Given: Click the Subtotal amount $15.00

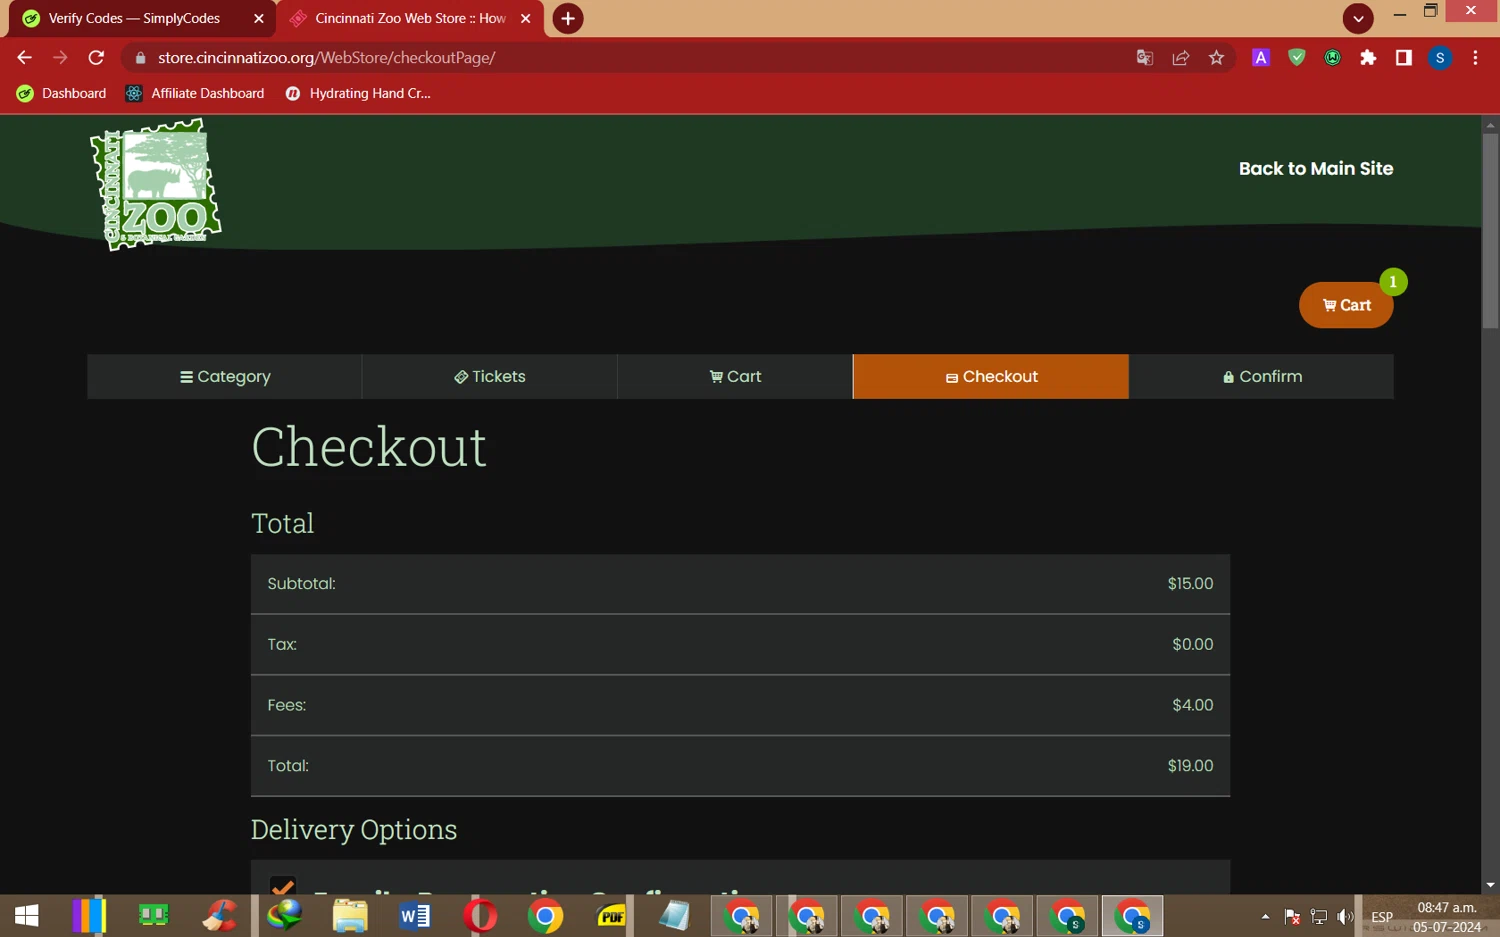Looking at the screenshot, I should (1190, 584).
